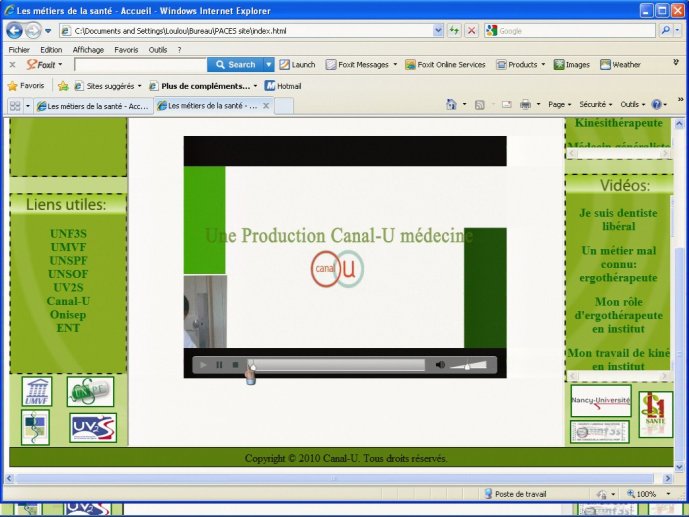The width and height of the screenshot is (689, 517).
Task: Click the Refresh page icon
Action: (454, 31)
